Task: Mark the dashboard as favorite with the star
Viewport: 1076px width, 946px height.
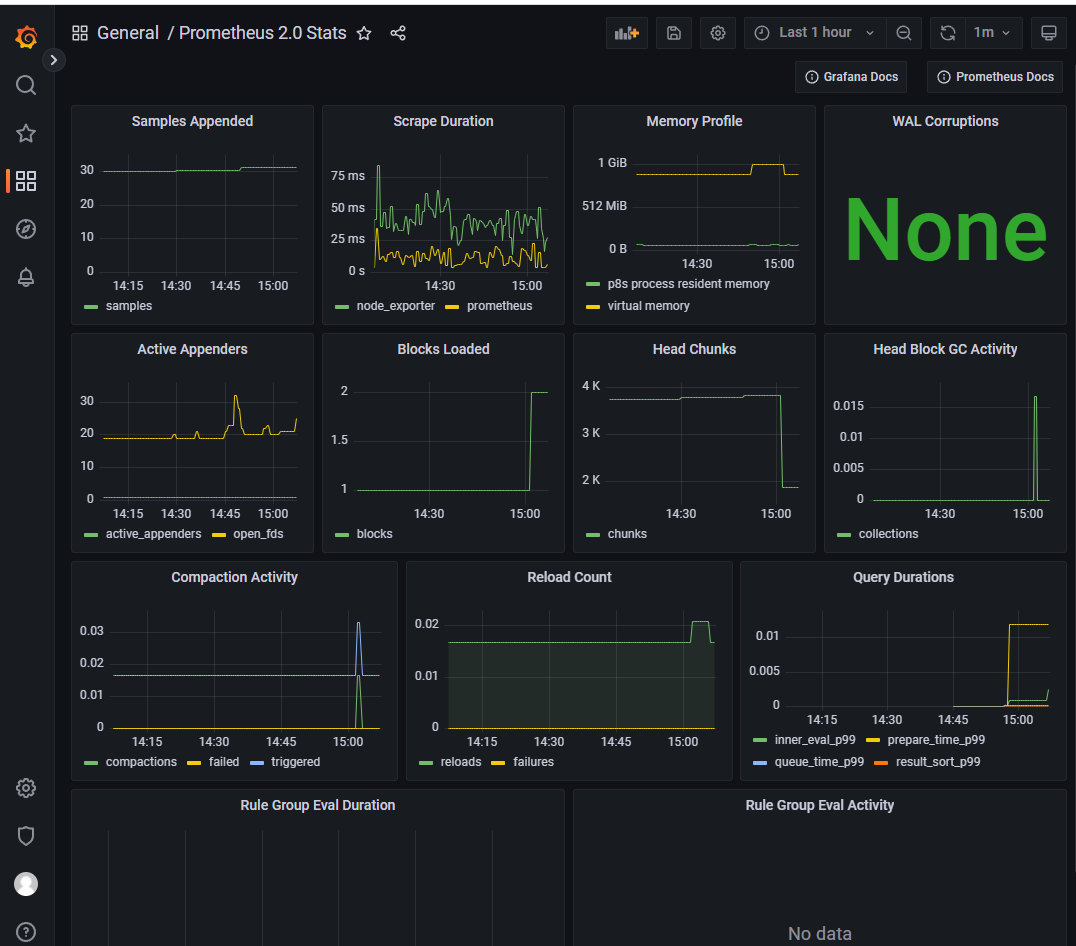Action: click(x=364, y=33)
